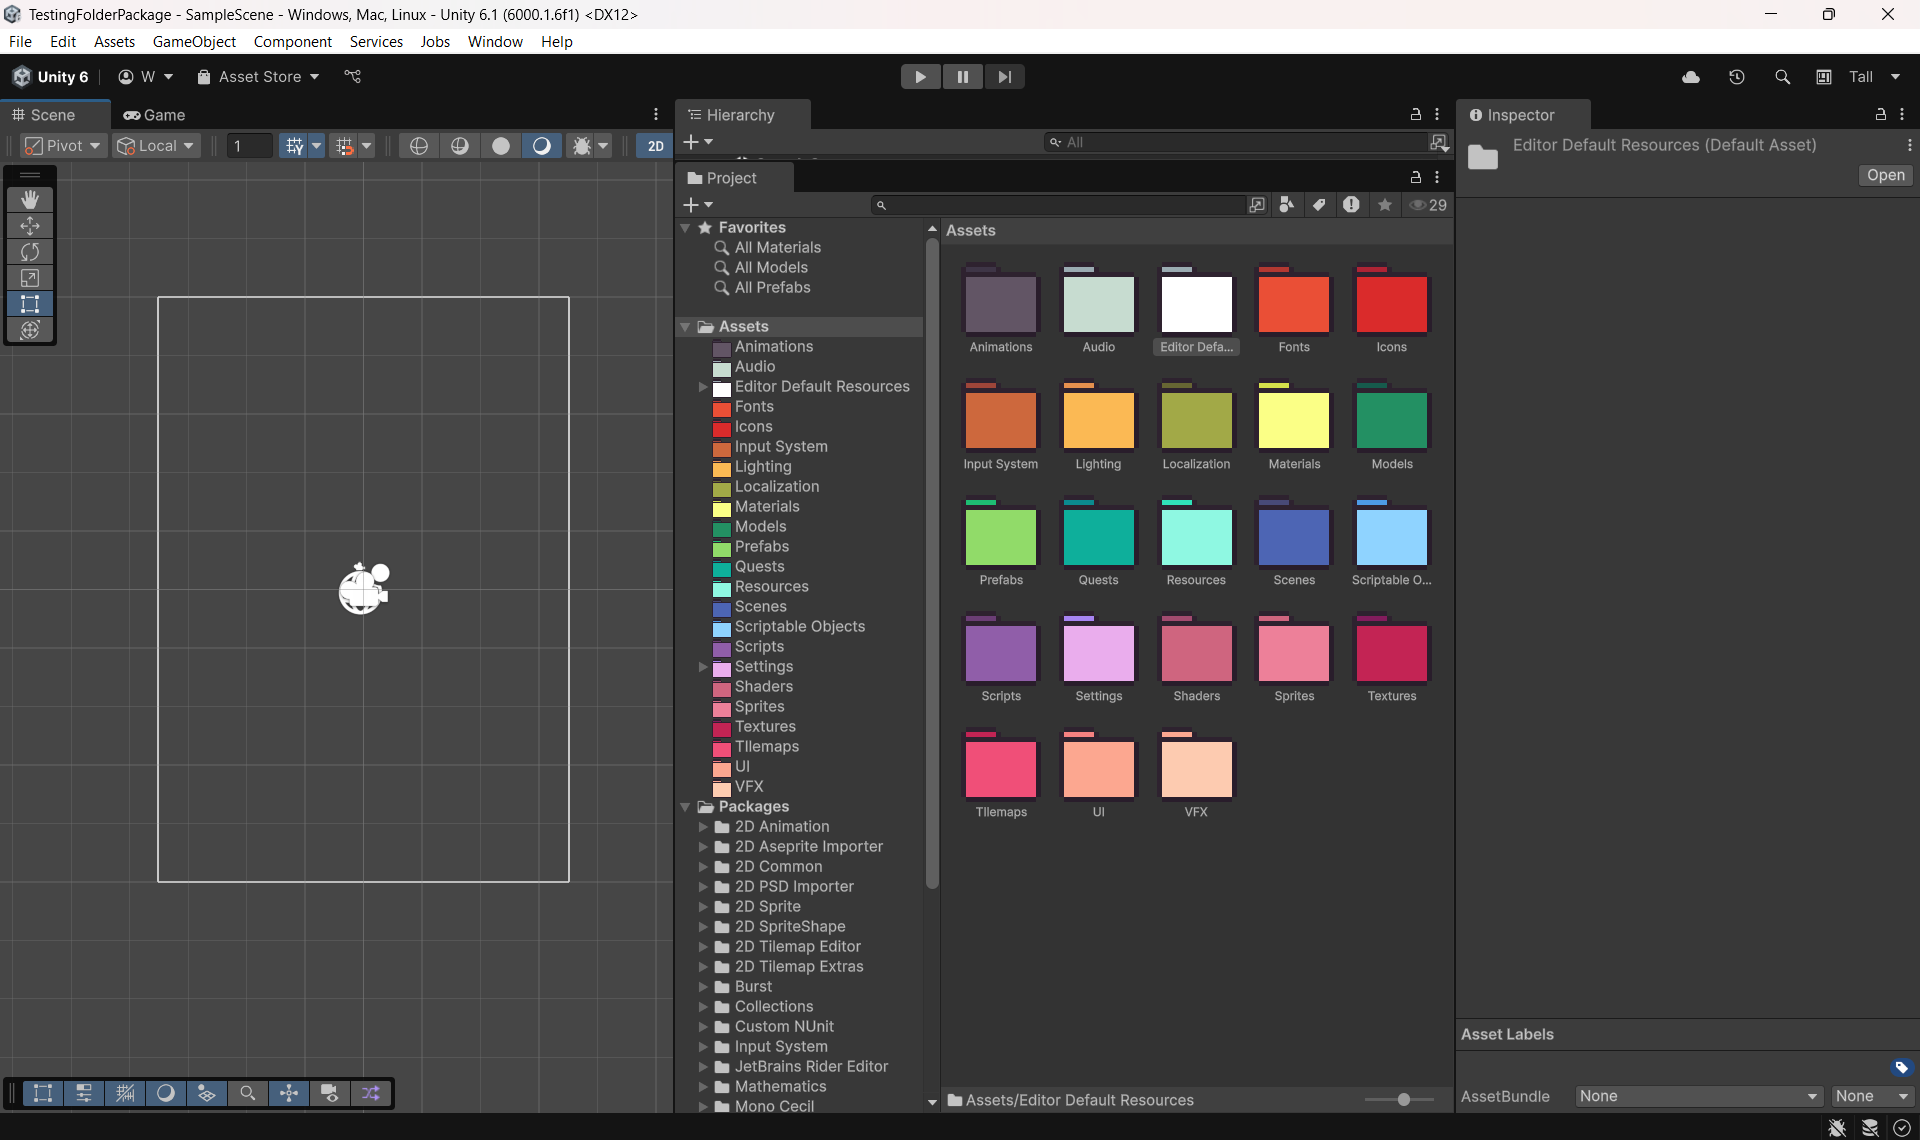Image resolution: width=1920 pixels, height=1140 pixels.
Task: Open the Unity Version Control icon
Action: (353, 77)
